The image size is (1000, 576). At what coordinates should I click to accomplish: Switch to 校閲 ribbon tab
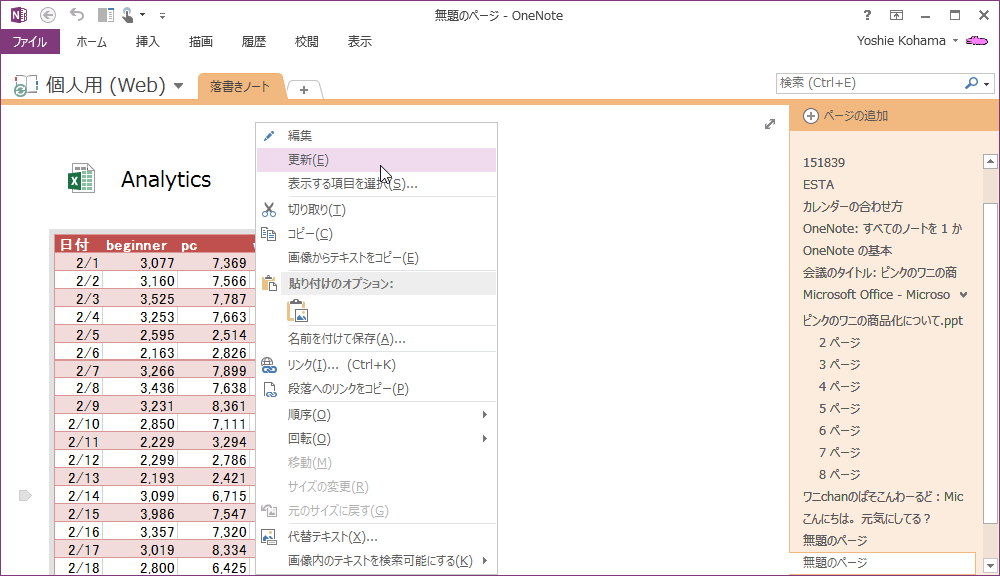pos(306,41)
